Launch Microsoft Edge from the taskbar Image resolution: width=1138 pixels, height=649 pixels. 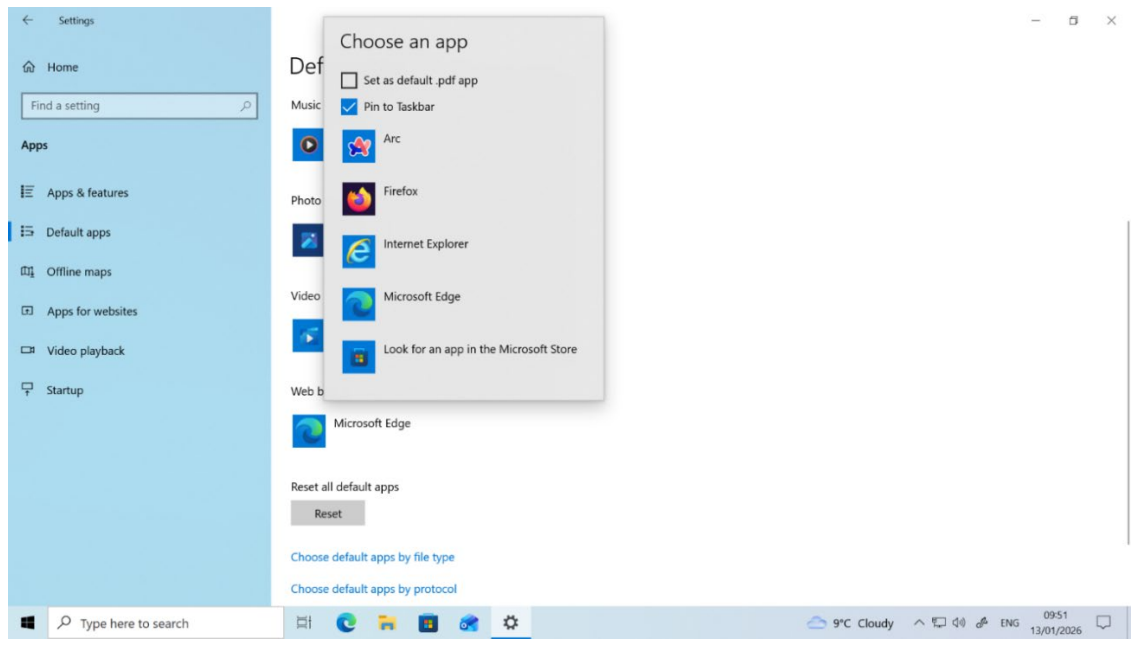[346, 623]
